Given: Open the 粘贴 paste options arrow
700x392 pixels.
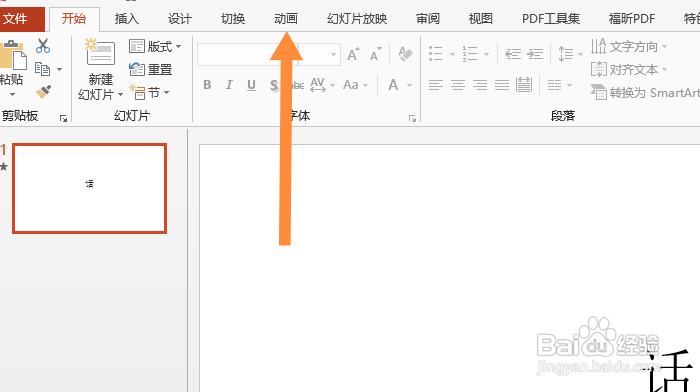Looking at the screenshot, I should point(12,95).
